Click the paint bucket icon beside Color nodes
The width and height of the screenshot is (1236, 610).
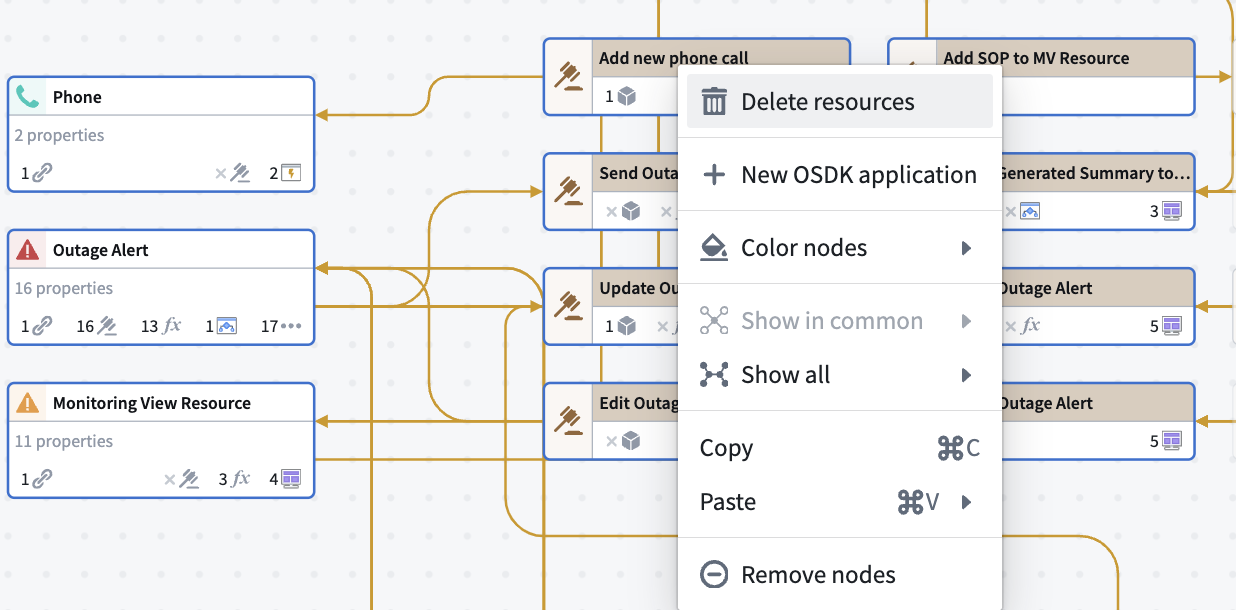click(x=714, y=247)
